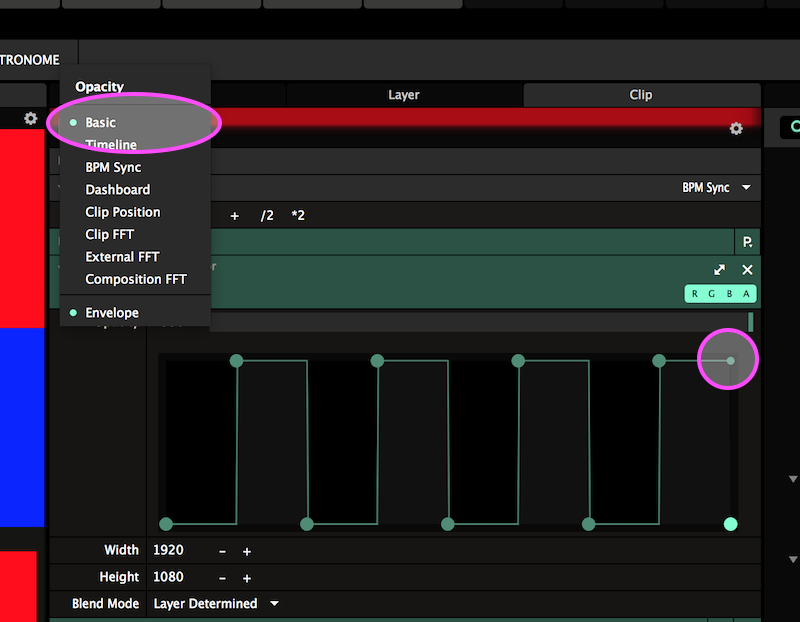Viewport: 800px width, 622px height.
Task: Click the expand arrows icon in the effect header
Action: [719, 270]
